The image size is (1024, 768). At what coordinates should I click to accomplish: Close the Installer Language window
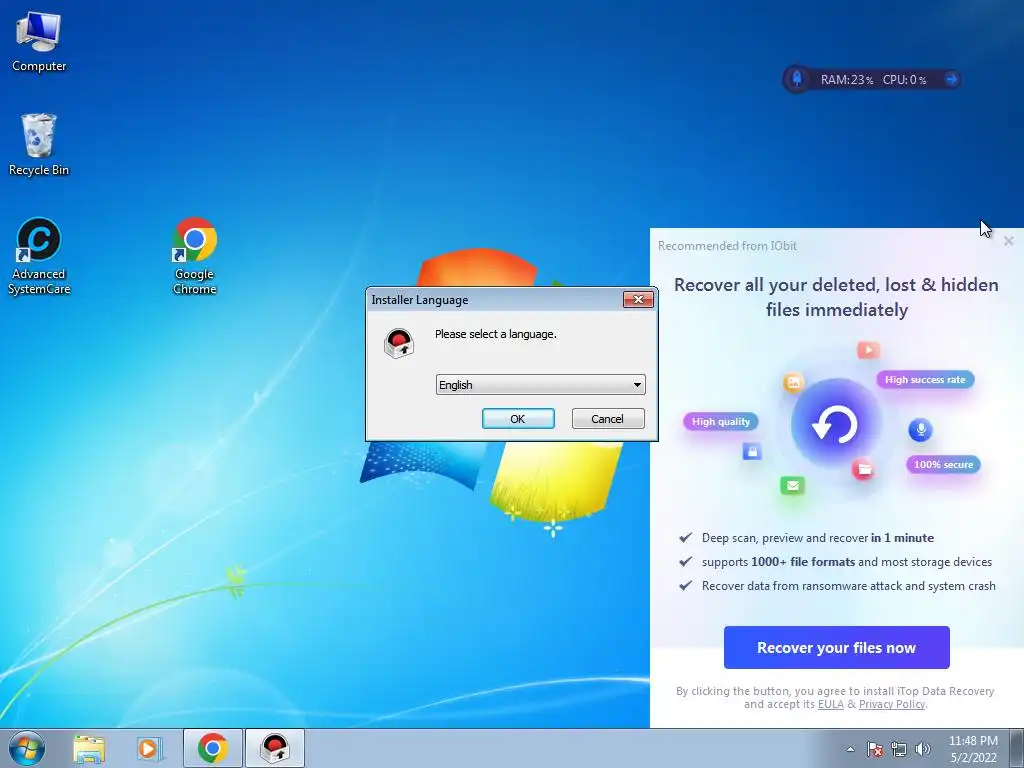point(638,299)
